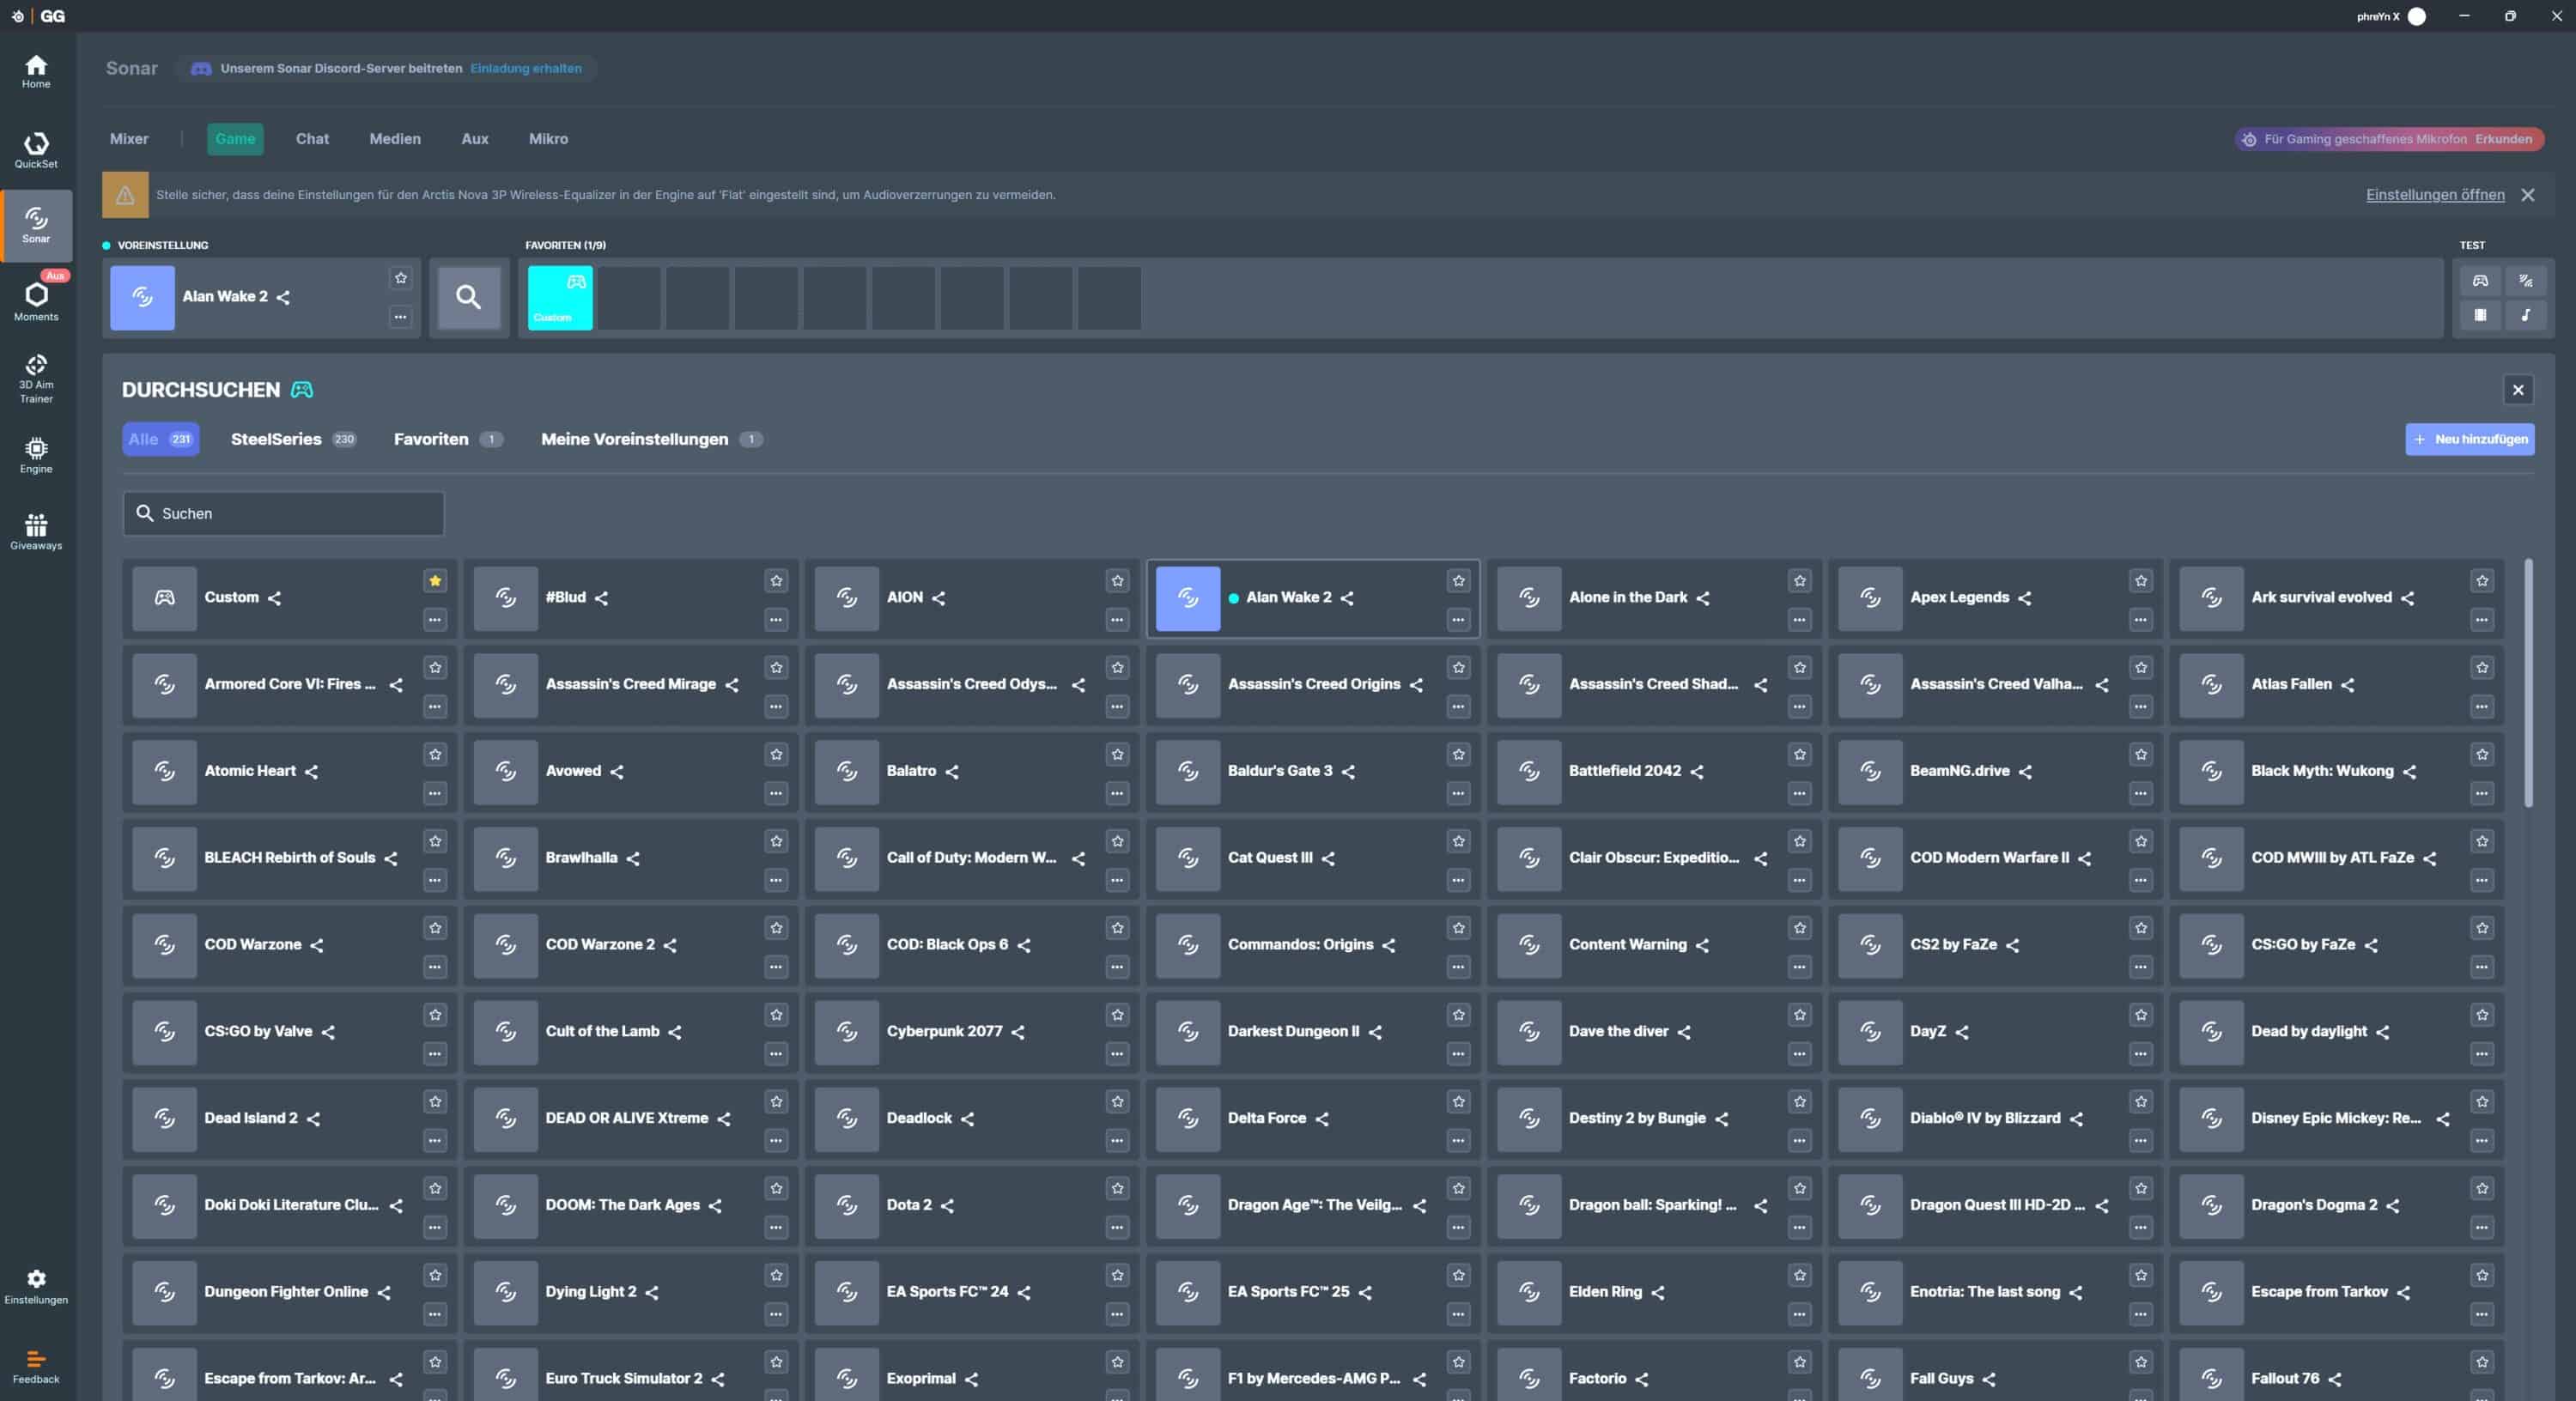Switch to the Mikro tab
2576x1401 pixels.
(x=548, y=139)
